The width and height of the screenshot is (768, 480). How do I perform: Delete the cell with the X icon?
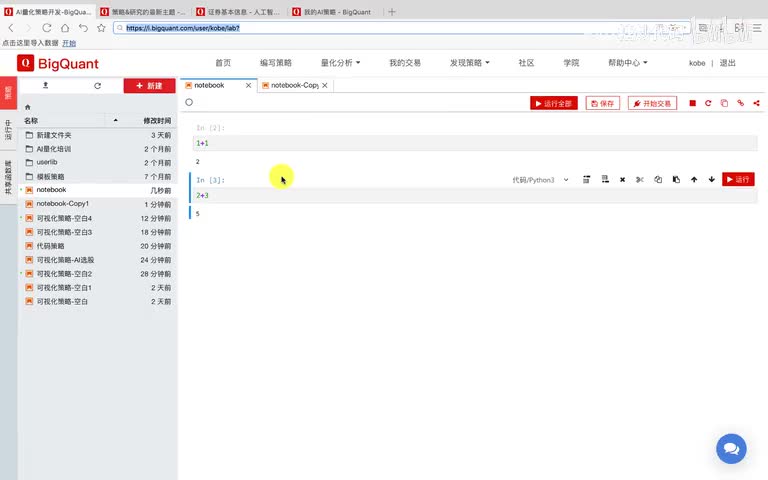point(622,180)
